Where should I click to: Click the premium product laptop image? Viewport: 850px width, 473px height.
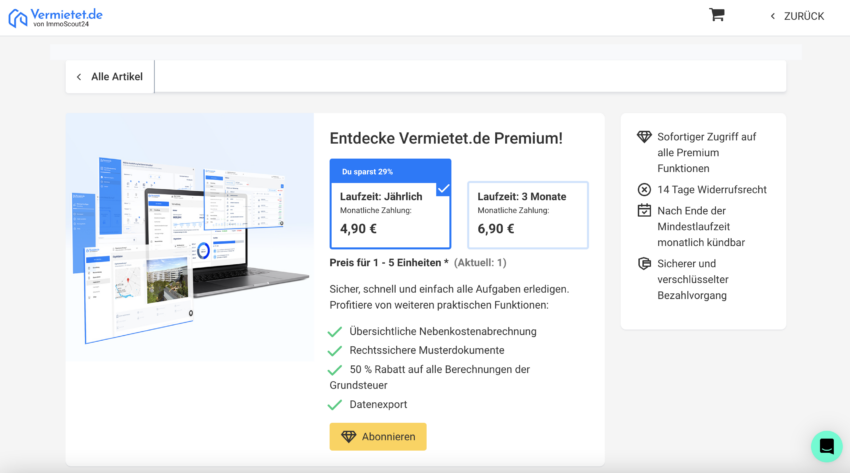tap(190, 237)
